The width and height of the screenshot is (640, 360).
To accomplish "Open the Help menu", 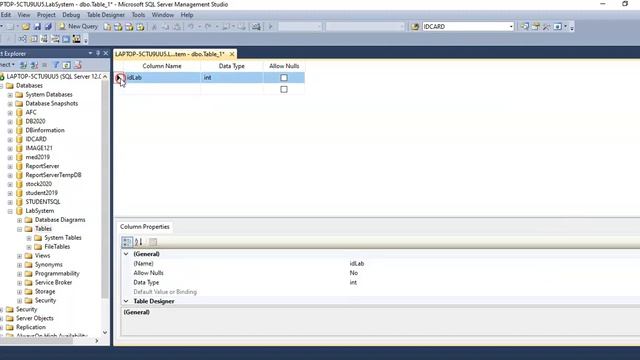I will (187, 15).
